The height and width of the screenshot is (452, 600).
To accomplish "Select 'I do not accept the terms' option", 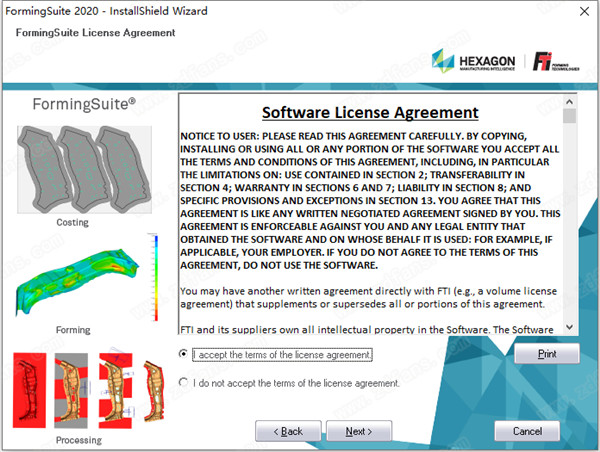I will pyautogui.click(x=183, y=382).
